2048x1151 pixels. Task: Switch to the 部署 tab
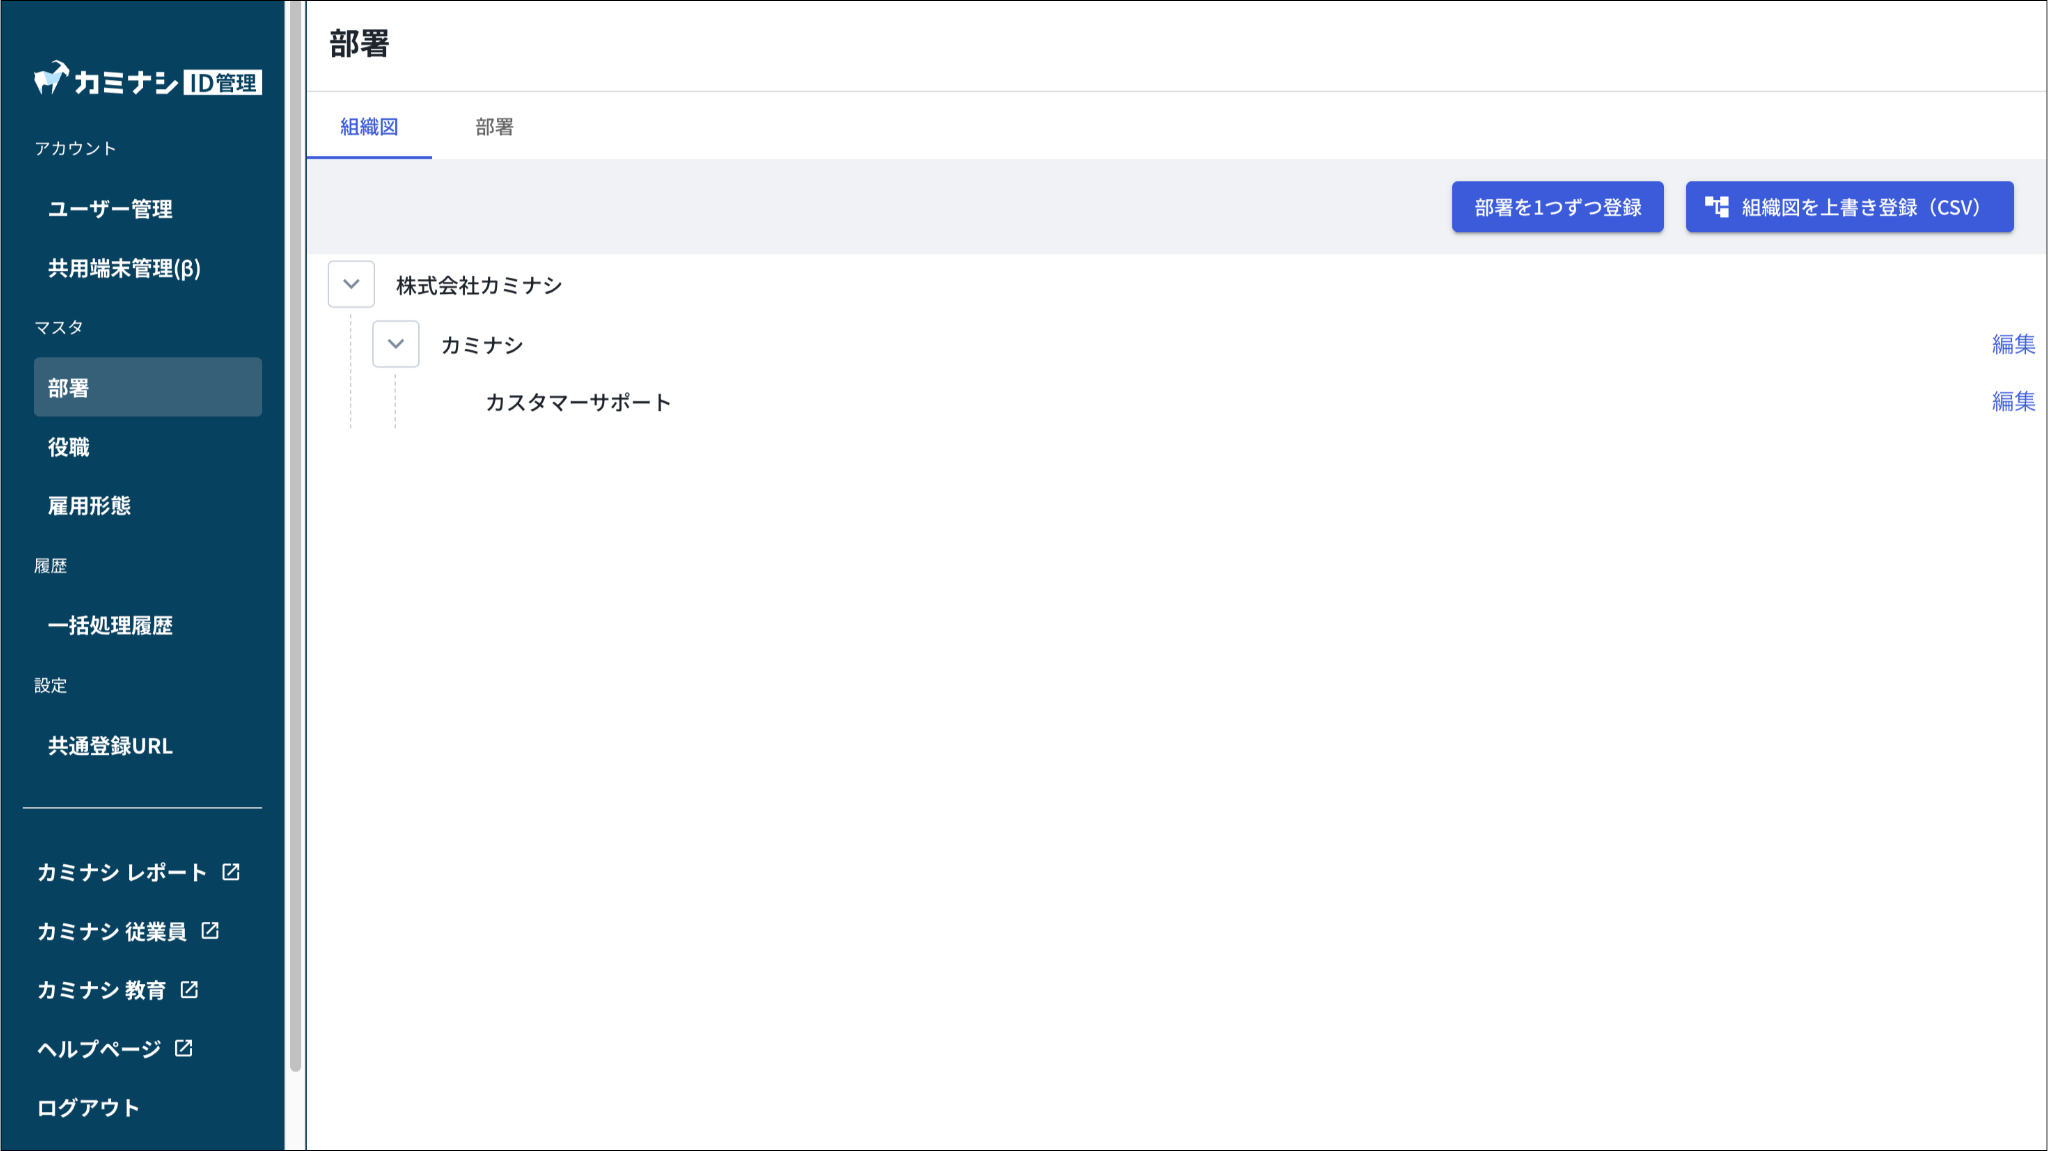(494, 127)
